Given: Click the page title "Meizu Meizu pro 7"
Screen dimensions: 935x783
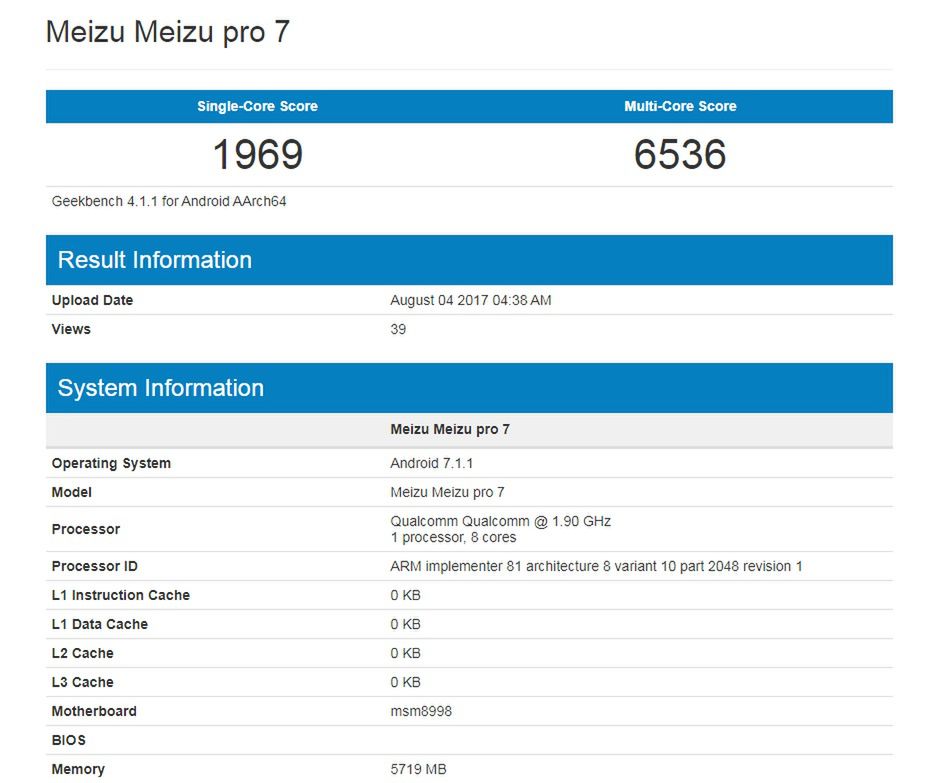Looking at the screenshot, I should coord(168,32).
